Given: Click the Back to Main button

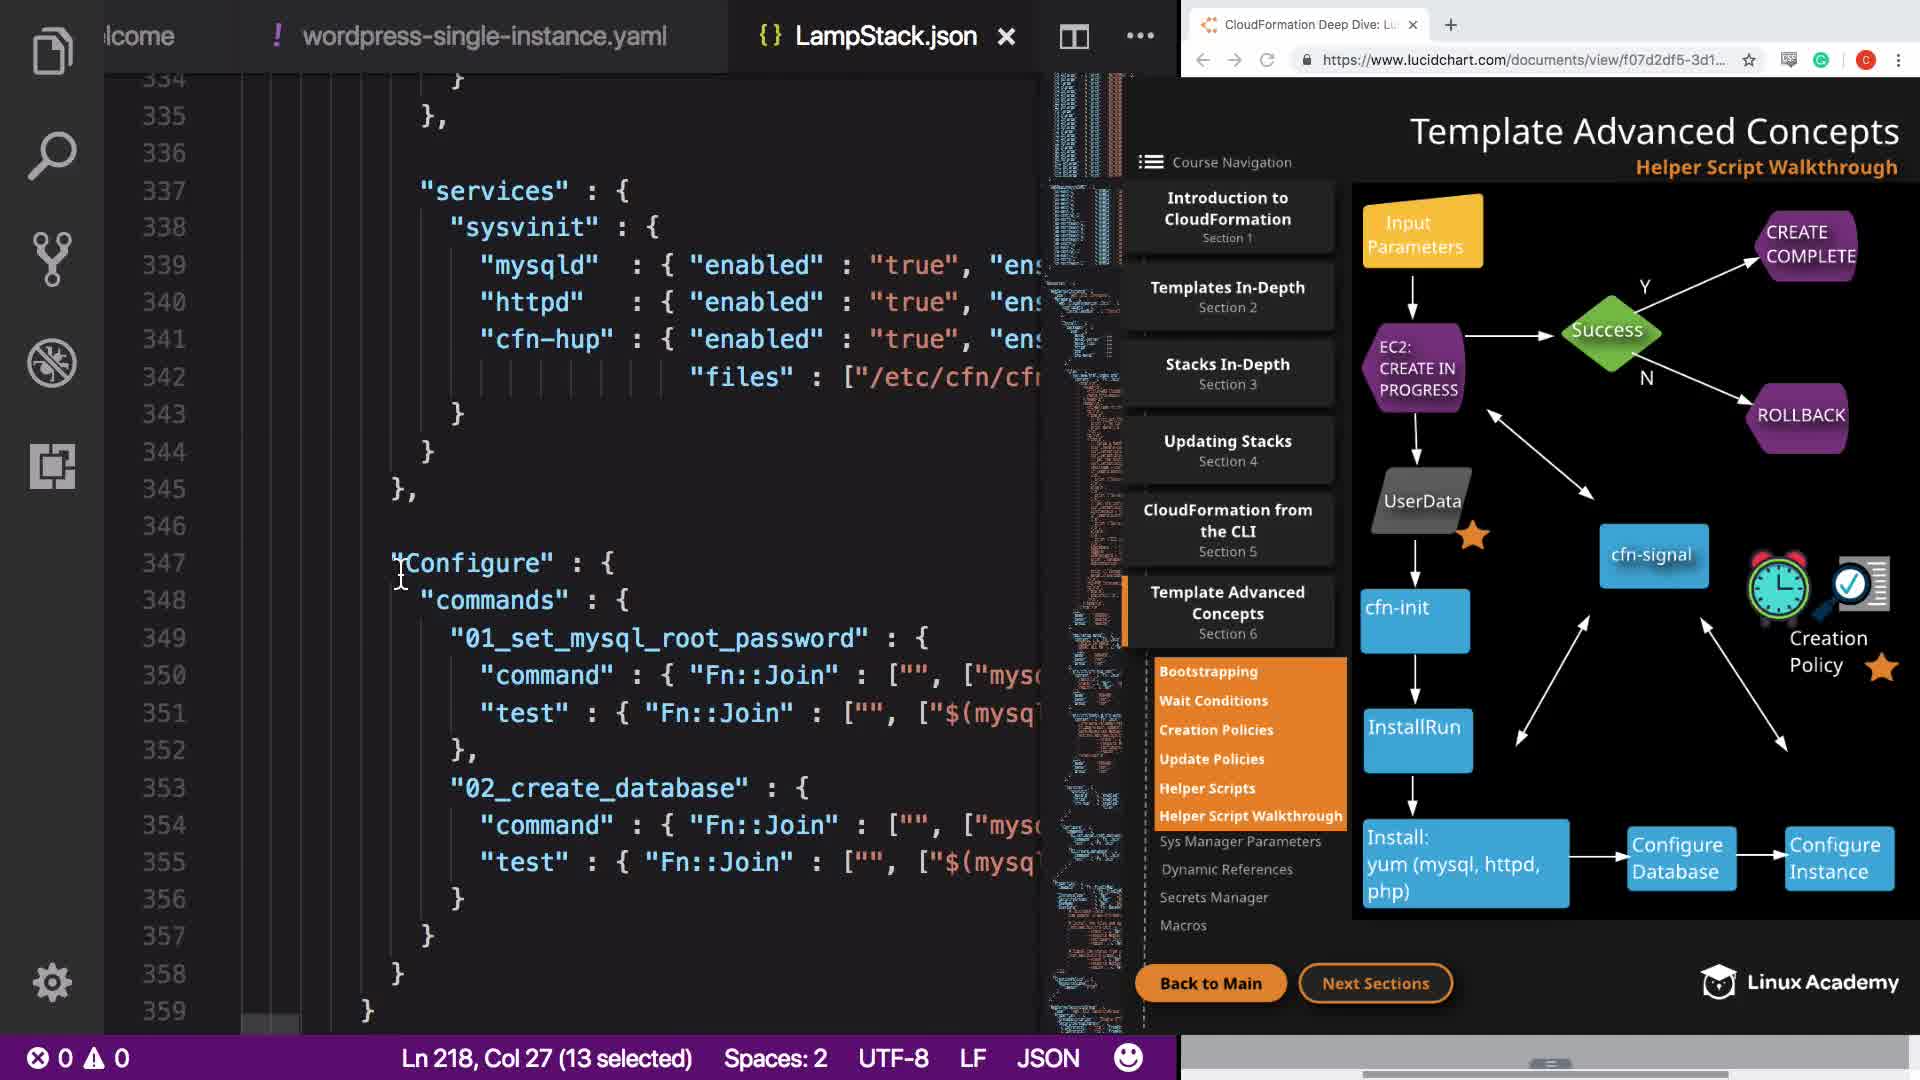Looking at the screenshot, I should point(1210,983).
